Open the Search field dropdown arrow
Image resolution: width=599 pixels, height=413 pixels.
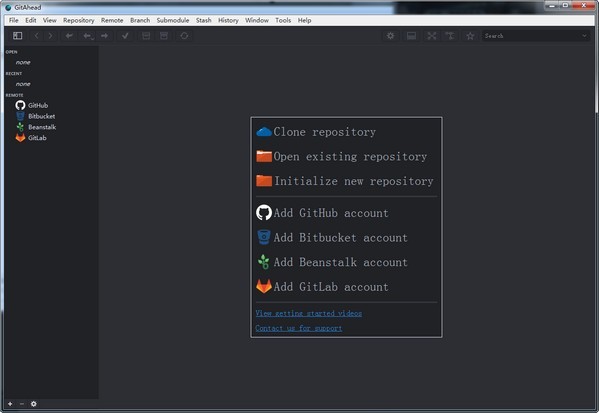click(584, 36)
